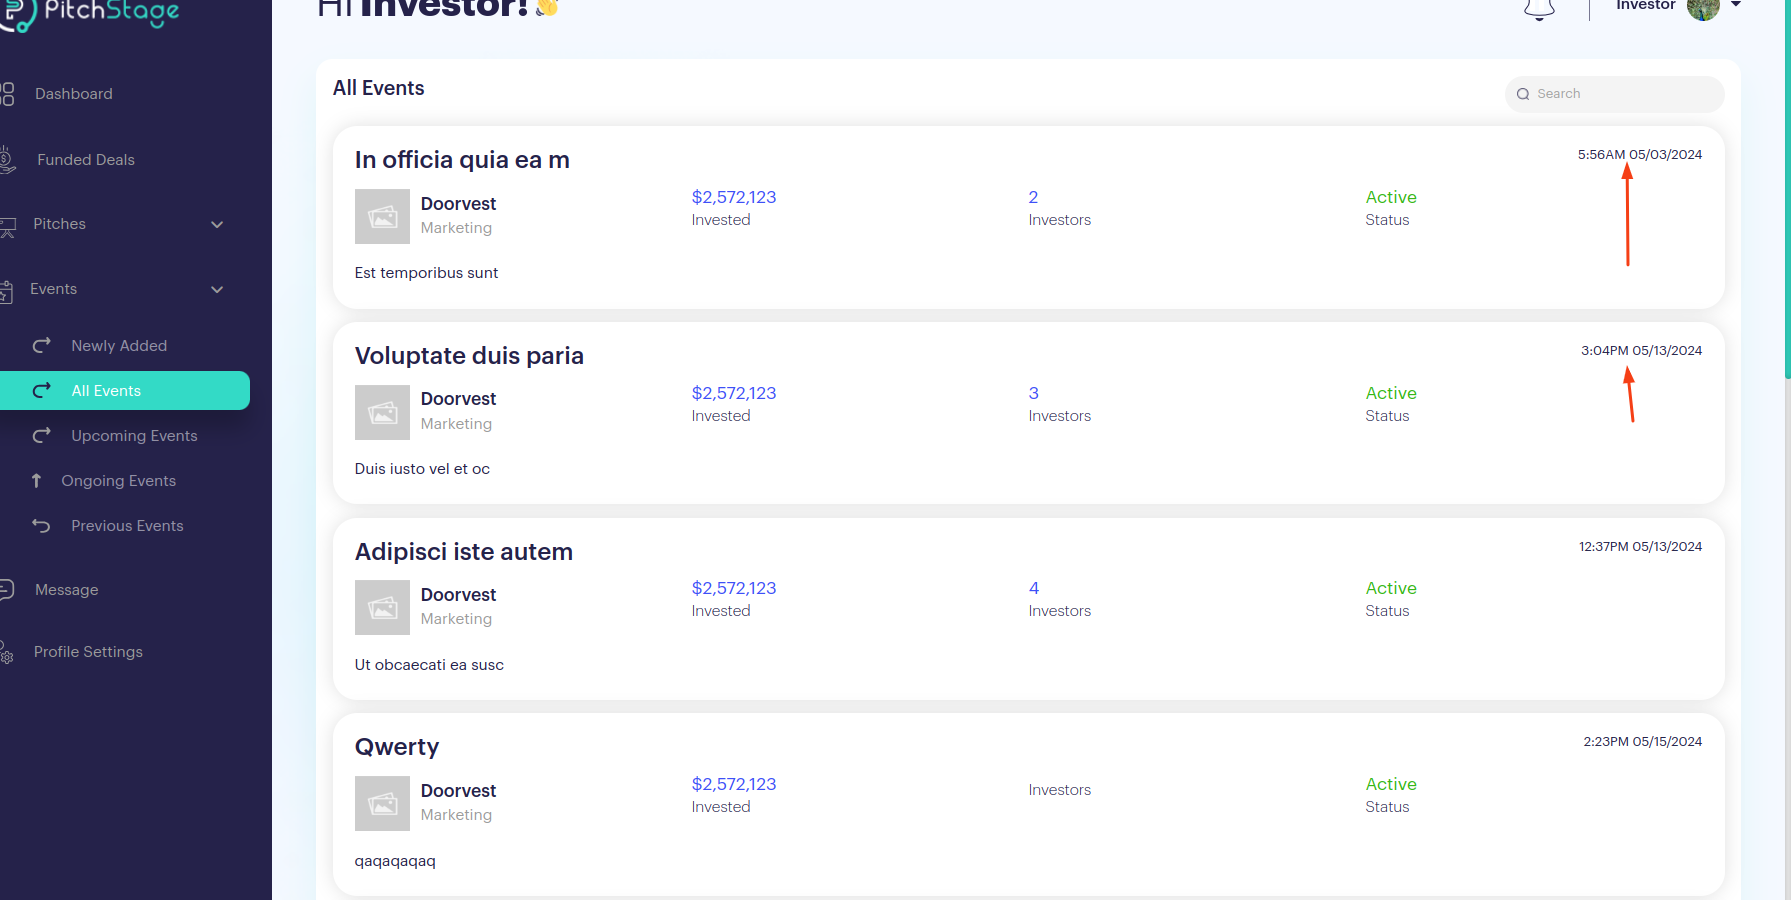Click Doorvest image placeholder in Adipisci iste autem card

tap(382, 607)
